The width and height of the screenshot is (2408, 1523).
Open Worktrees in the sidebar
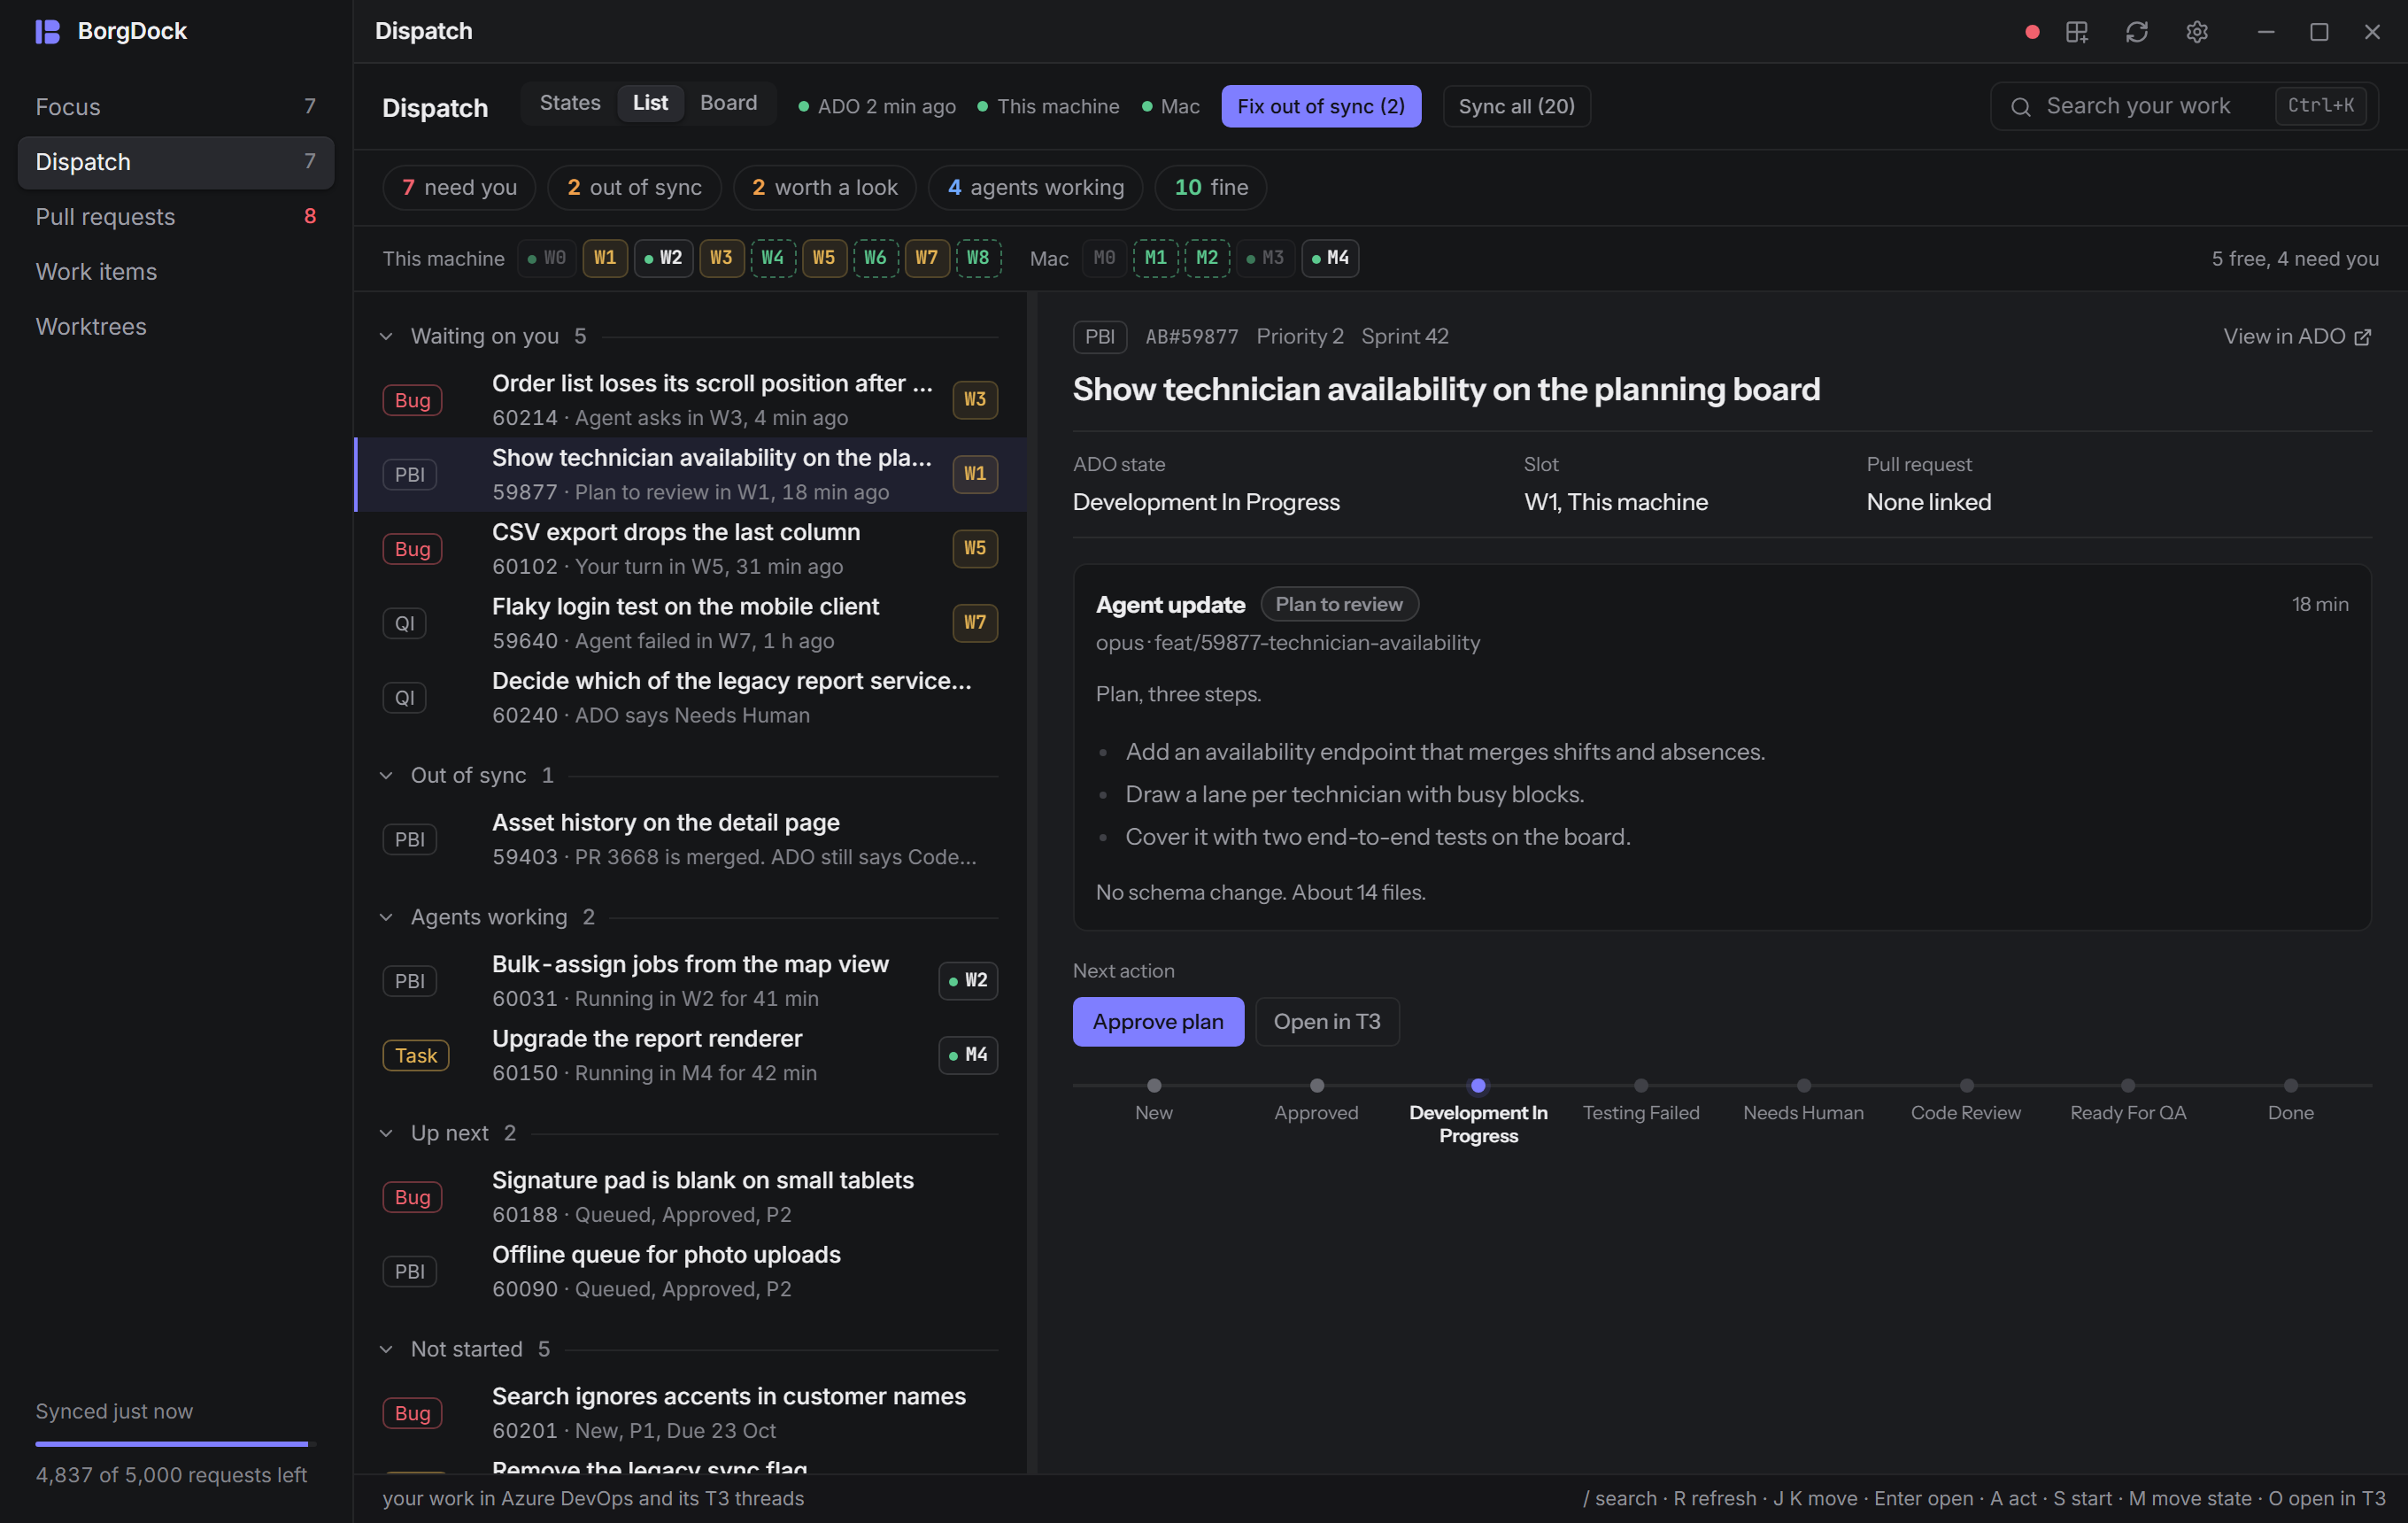[x=176, y=327]
